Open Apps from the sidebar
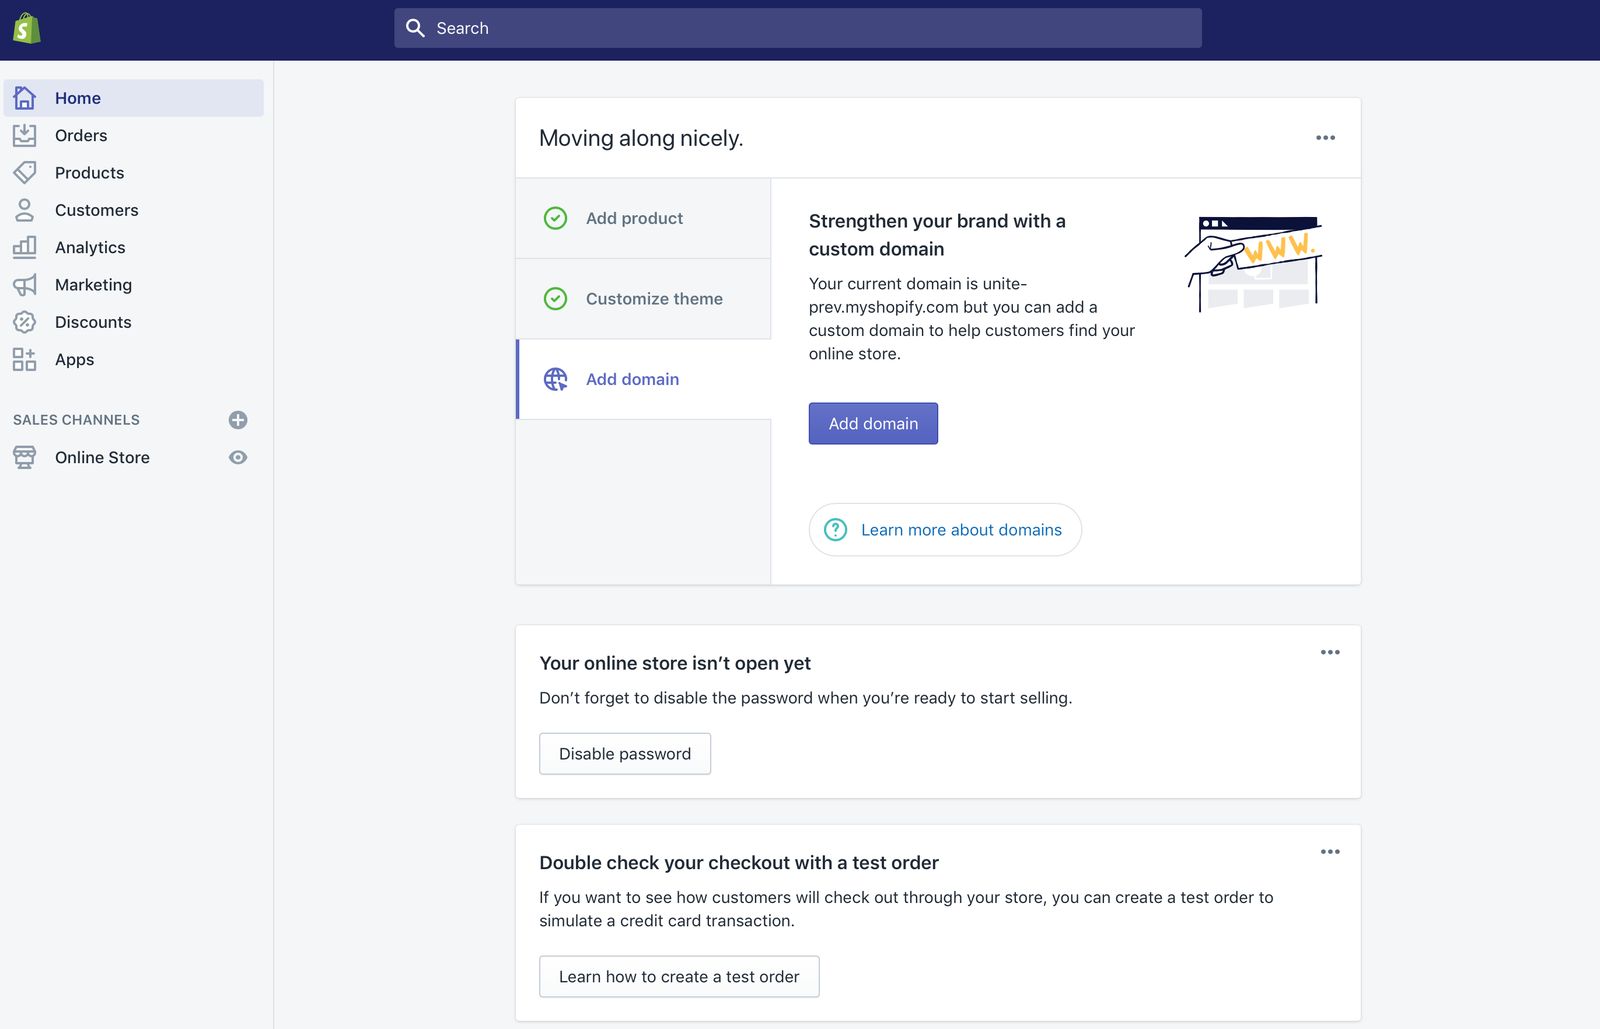 click(134, 359)
